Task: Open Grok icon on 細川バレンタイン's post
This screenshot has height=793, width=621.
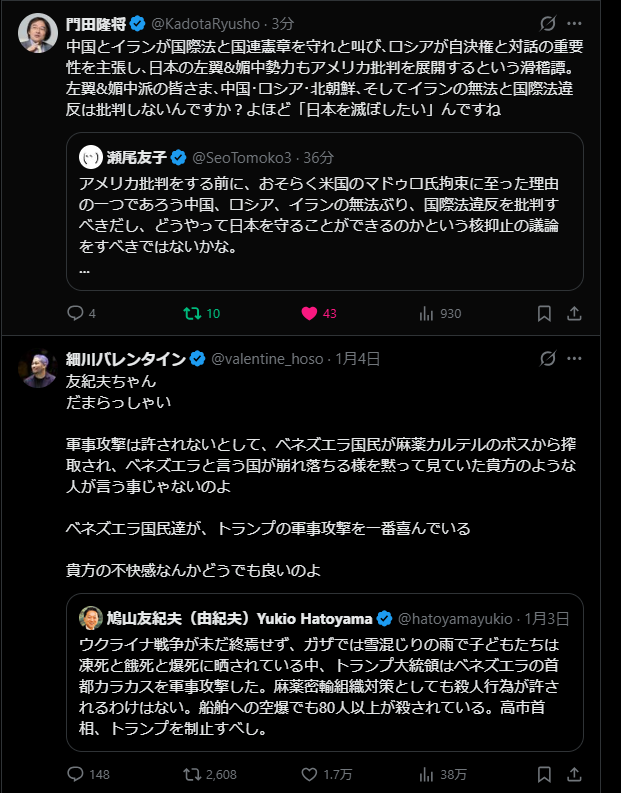Action: click(547, 358)
